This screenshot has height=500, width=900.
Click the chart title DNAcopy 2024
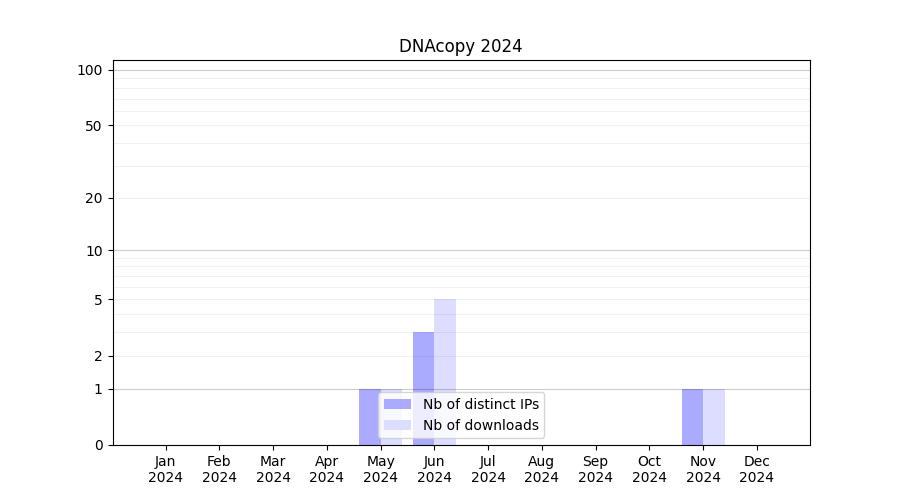460,46
